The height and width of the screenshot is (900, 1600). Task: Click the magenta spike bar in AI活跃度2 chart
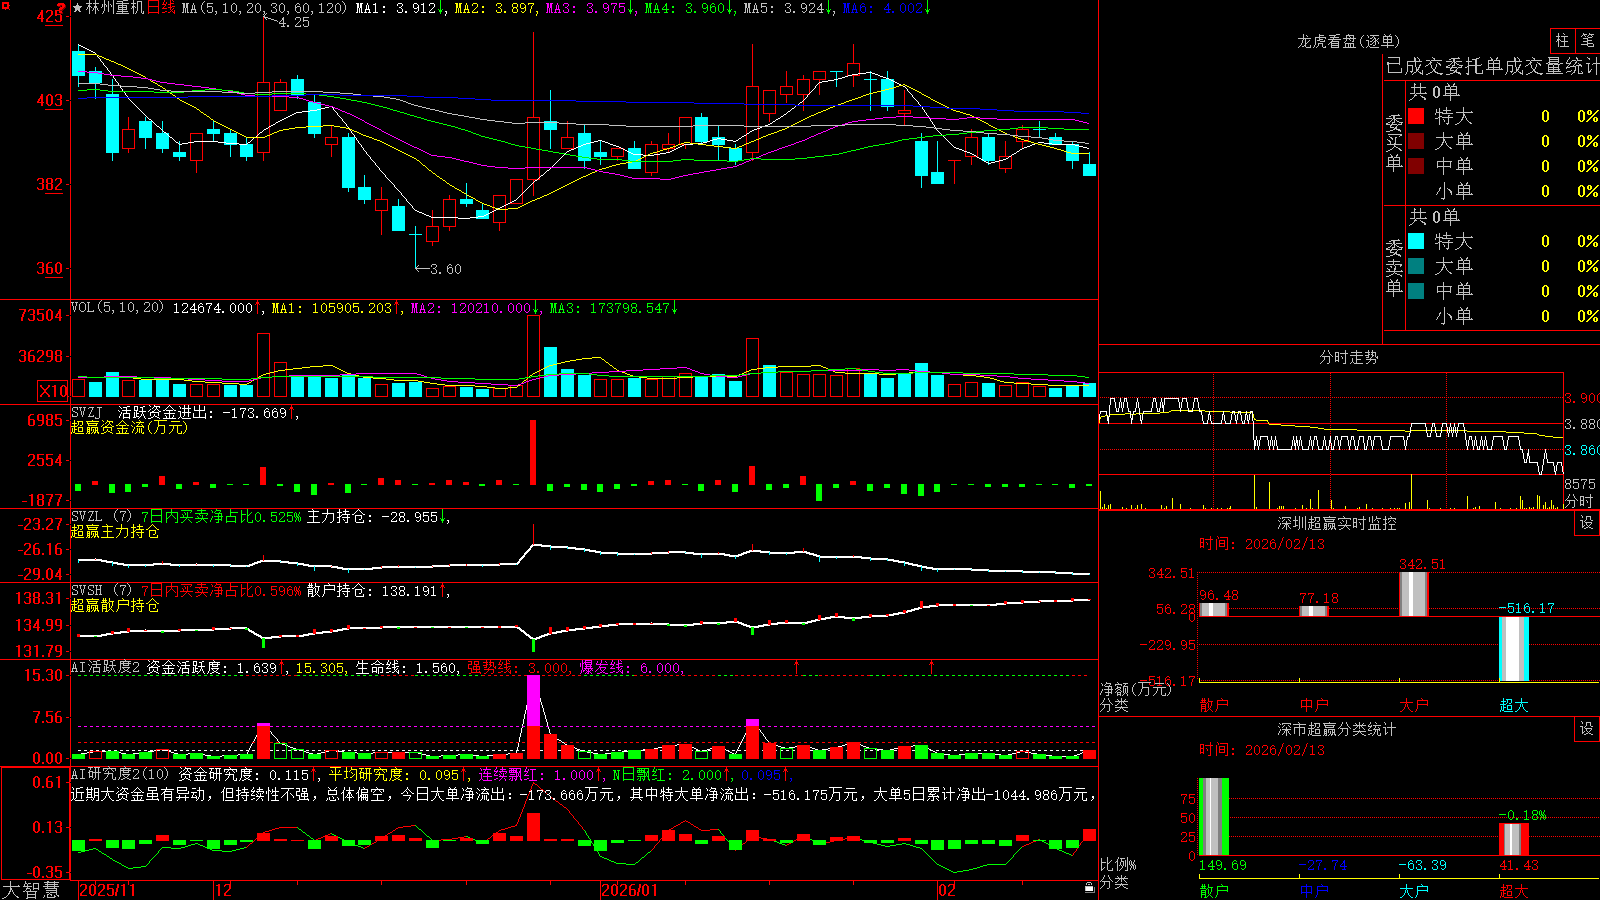(534, 700)
